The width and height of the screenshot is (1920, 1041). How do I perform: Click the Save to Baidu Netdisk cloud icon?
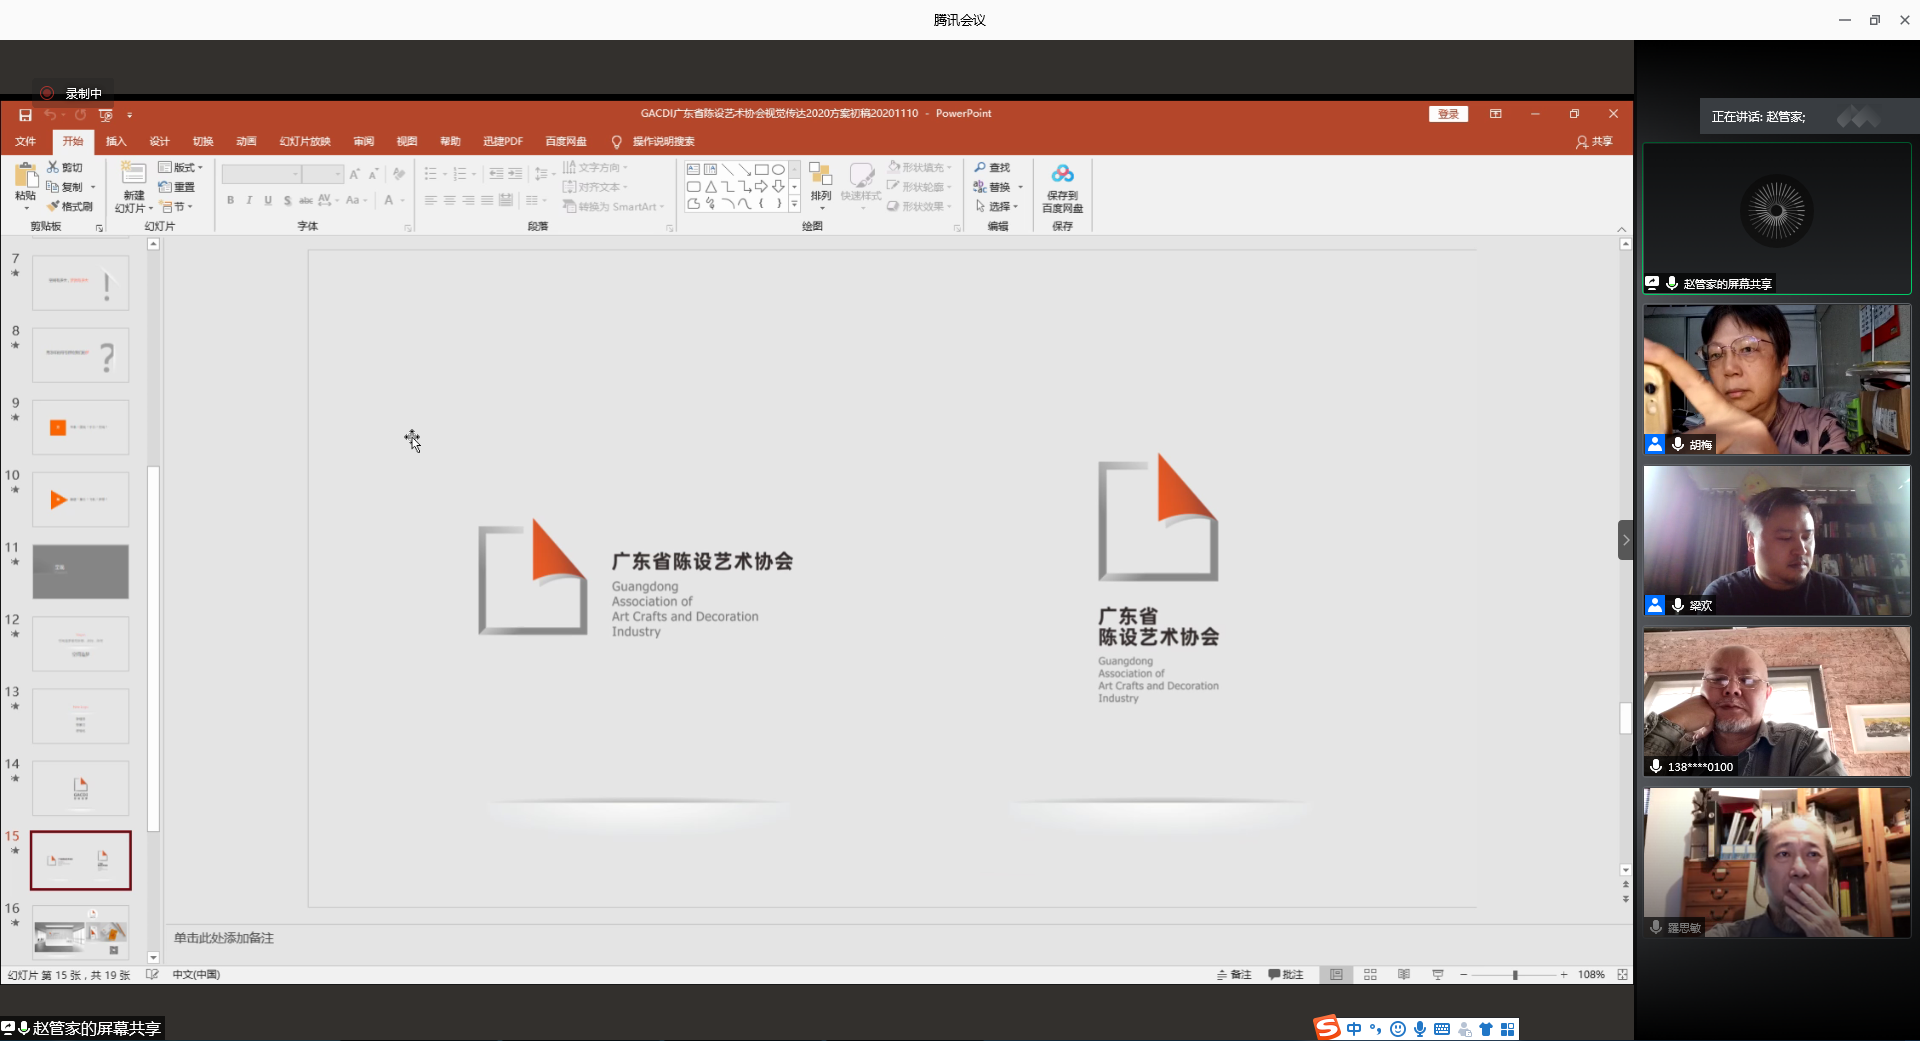click(x=1062, y=174)
